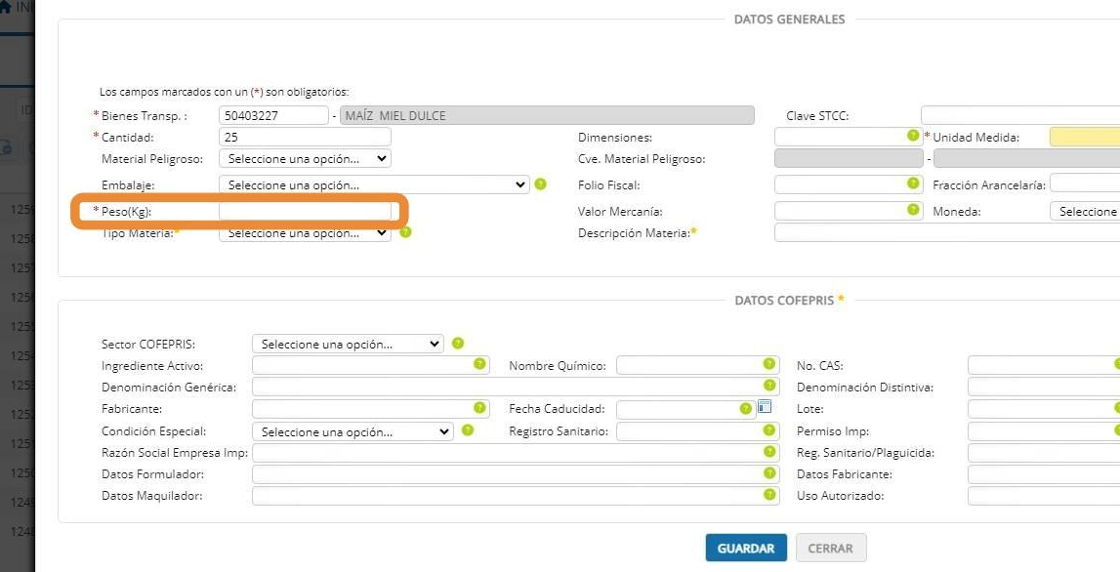The height and width of the screenshot is (572, 1120).
Task: Click the CERRAR button
Action: pyautogui.click(x=830, y=548)
